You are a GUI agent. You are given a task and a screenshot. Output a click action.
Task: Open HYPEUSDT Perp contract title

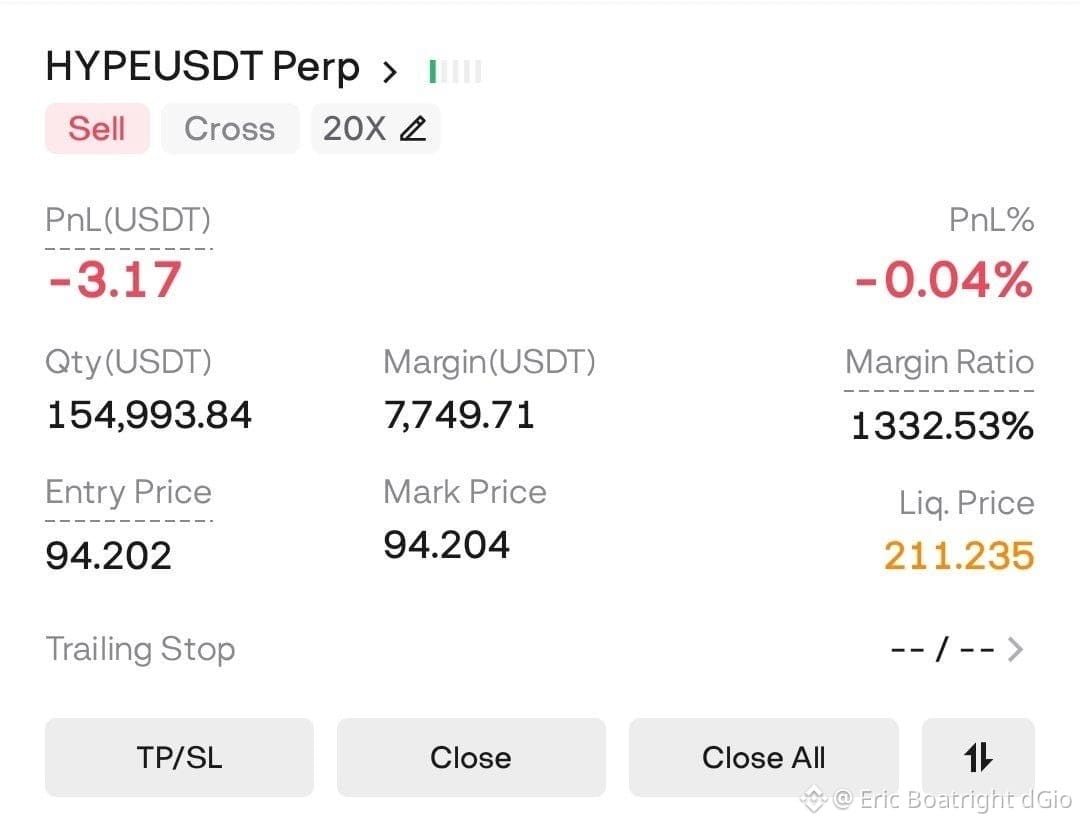click(x=202, y=68)
